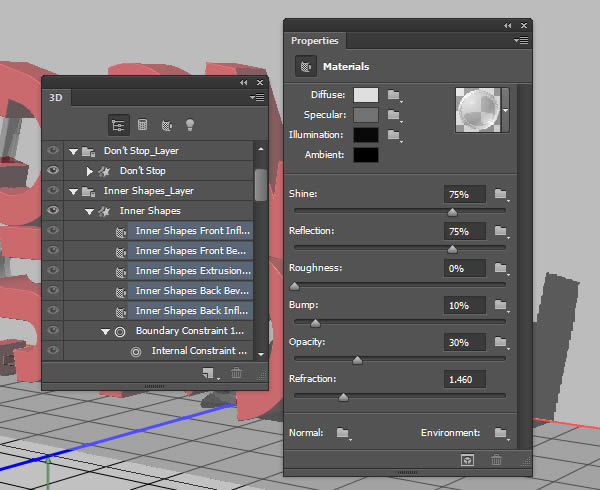Collapse Don't Stop_Layer tree group
600x490 pixels.
point(73,152)
